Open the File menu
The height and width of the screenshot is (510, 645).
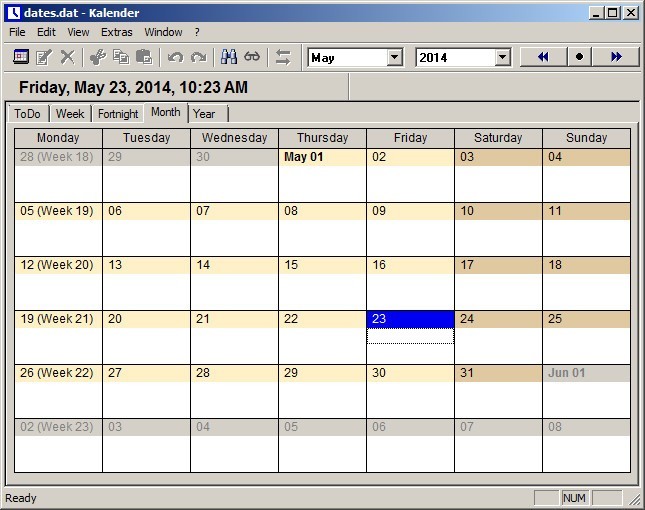[x=17, y=32]
